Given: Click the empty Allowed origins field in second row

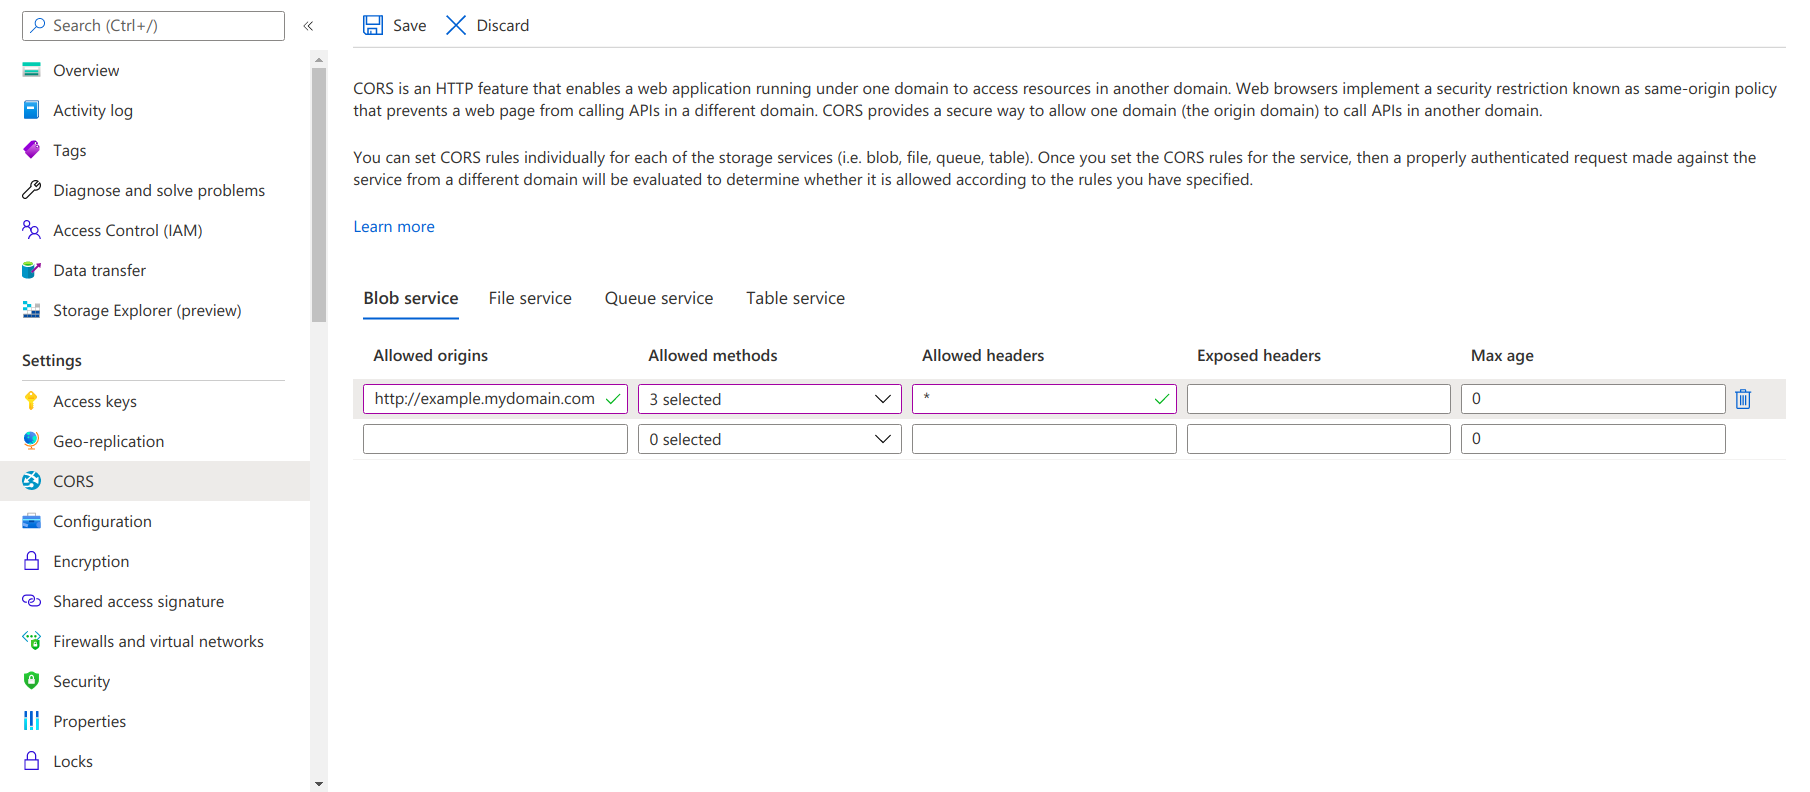Looking at the screenshot, I should coord(495,439).
